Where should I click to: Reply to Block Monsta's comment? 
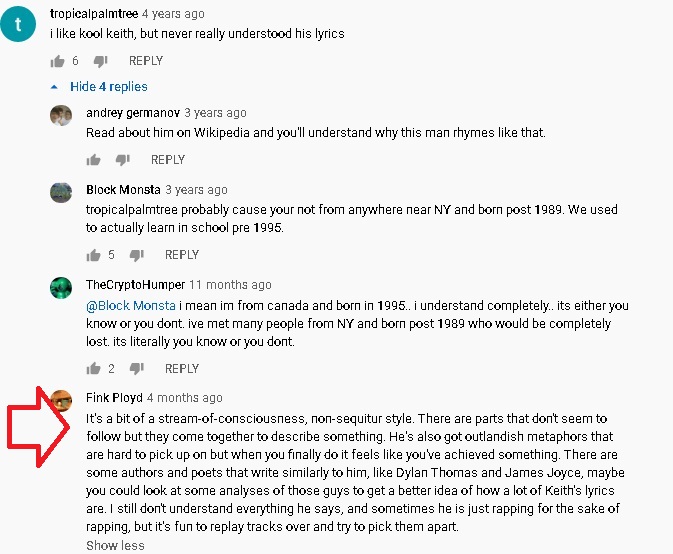(182, 255)
